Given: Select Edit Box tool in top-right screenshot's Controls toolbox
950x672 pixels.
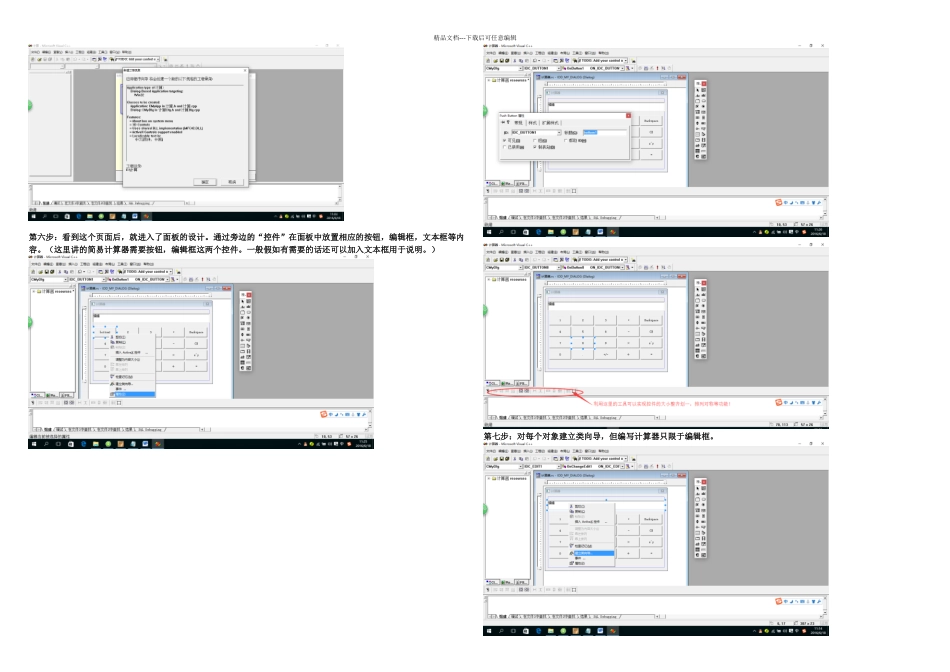Looking at the screenshot, I should [703, 96].
